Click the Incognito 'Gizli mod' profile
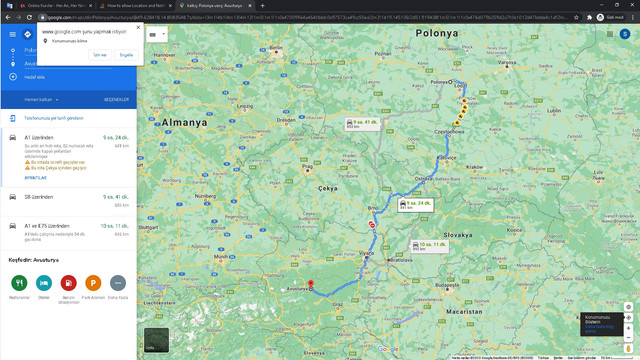640x360 pixels. coord(611,17)
